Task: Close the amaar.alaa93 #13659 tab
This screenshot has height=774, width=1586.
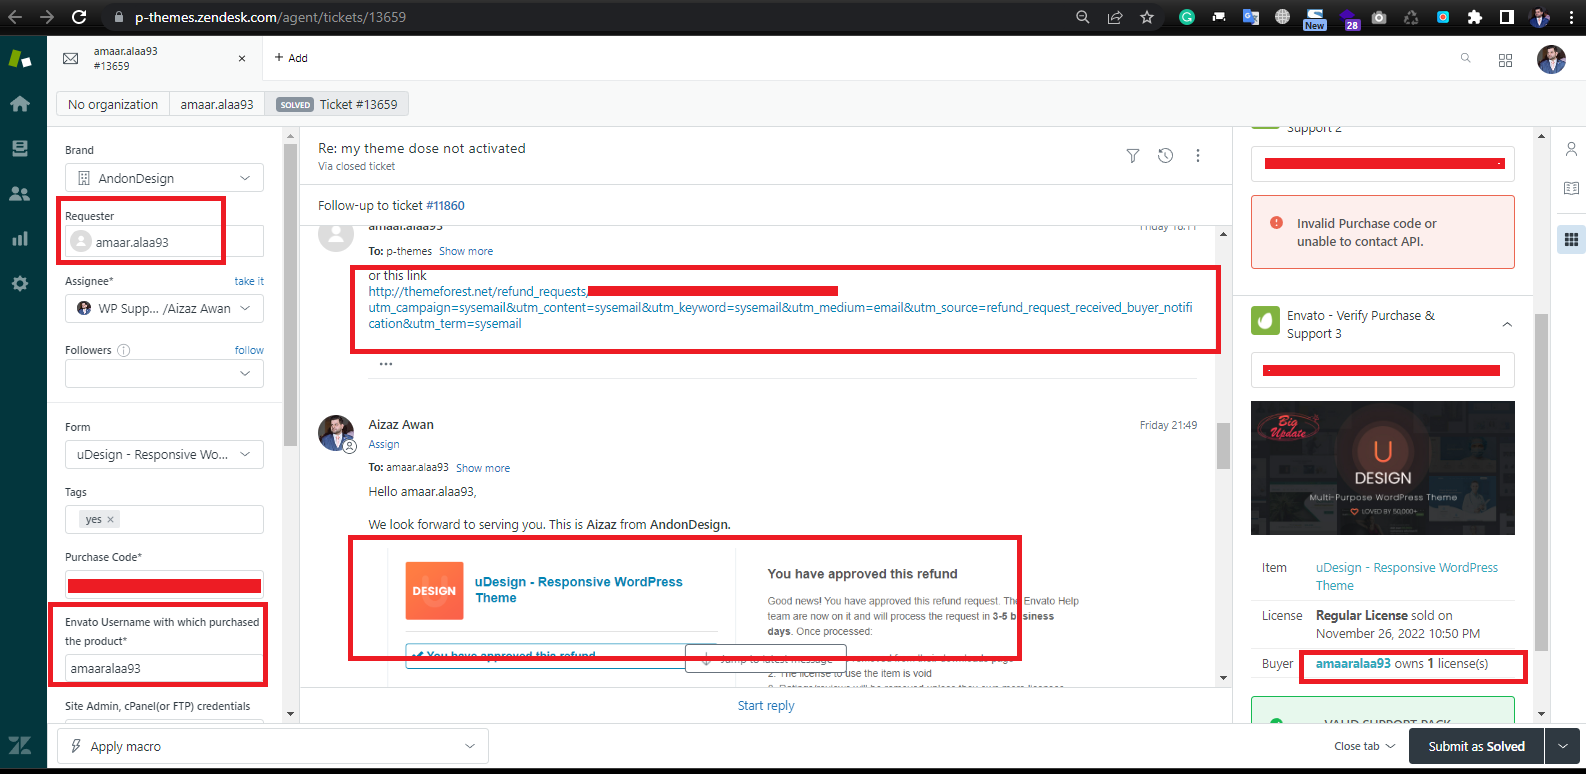Action: [x=242, y=59]
